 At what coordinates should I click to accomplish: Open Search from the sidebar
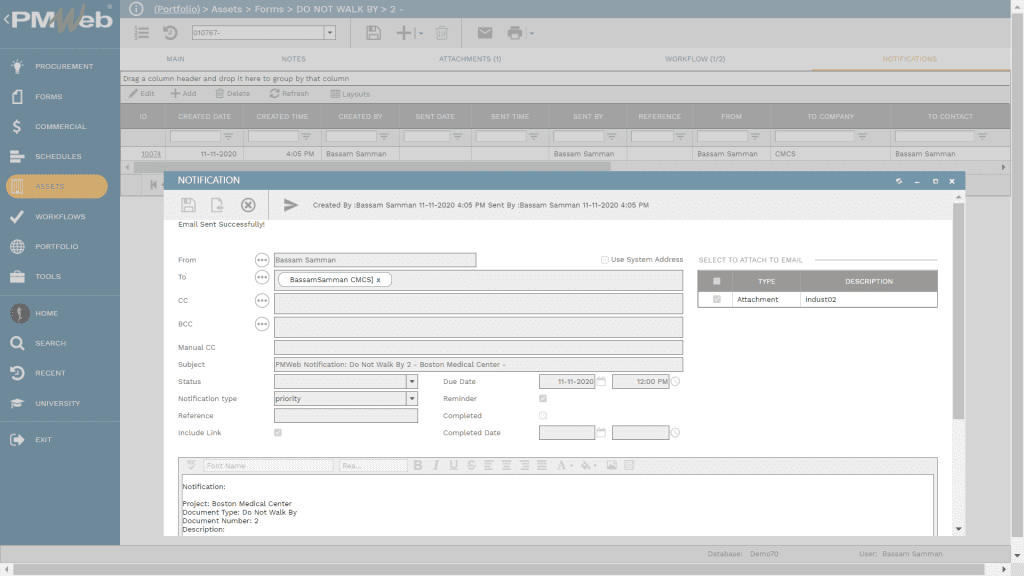pos(39,343)
